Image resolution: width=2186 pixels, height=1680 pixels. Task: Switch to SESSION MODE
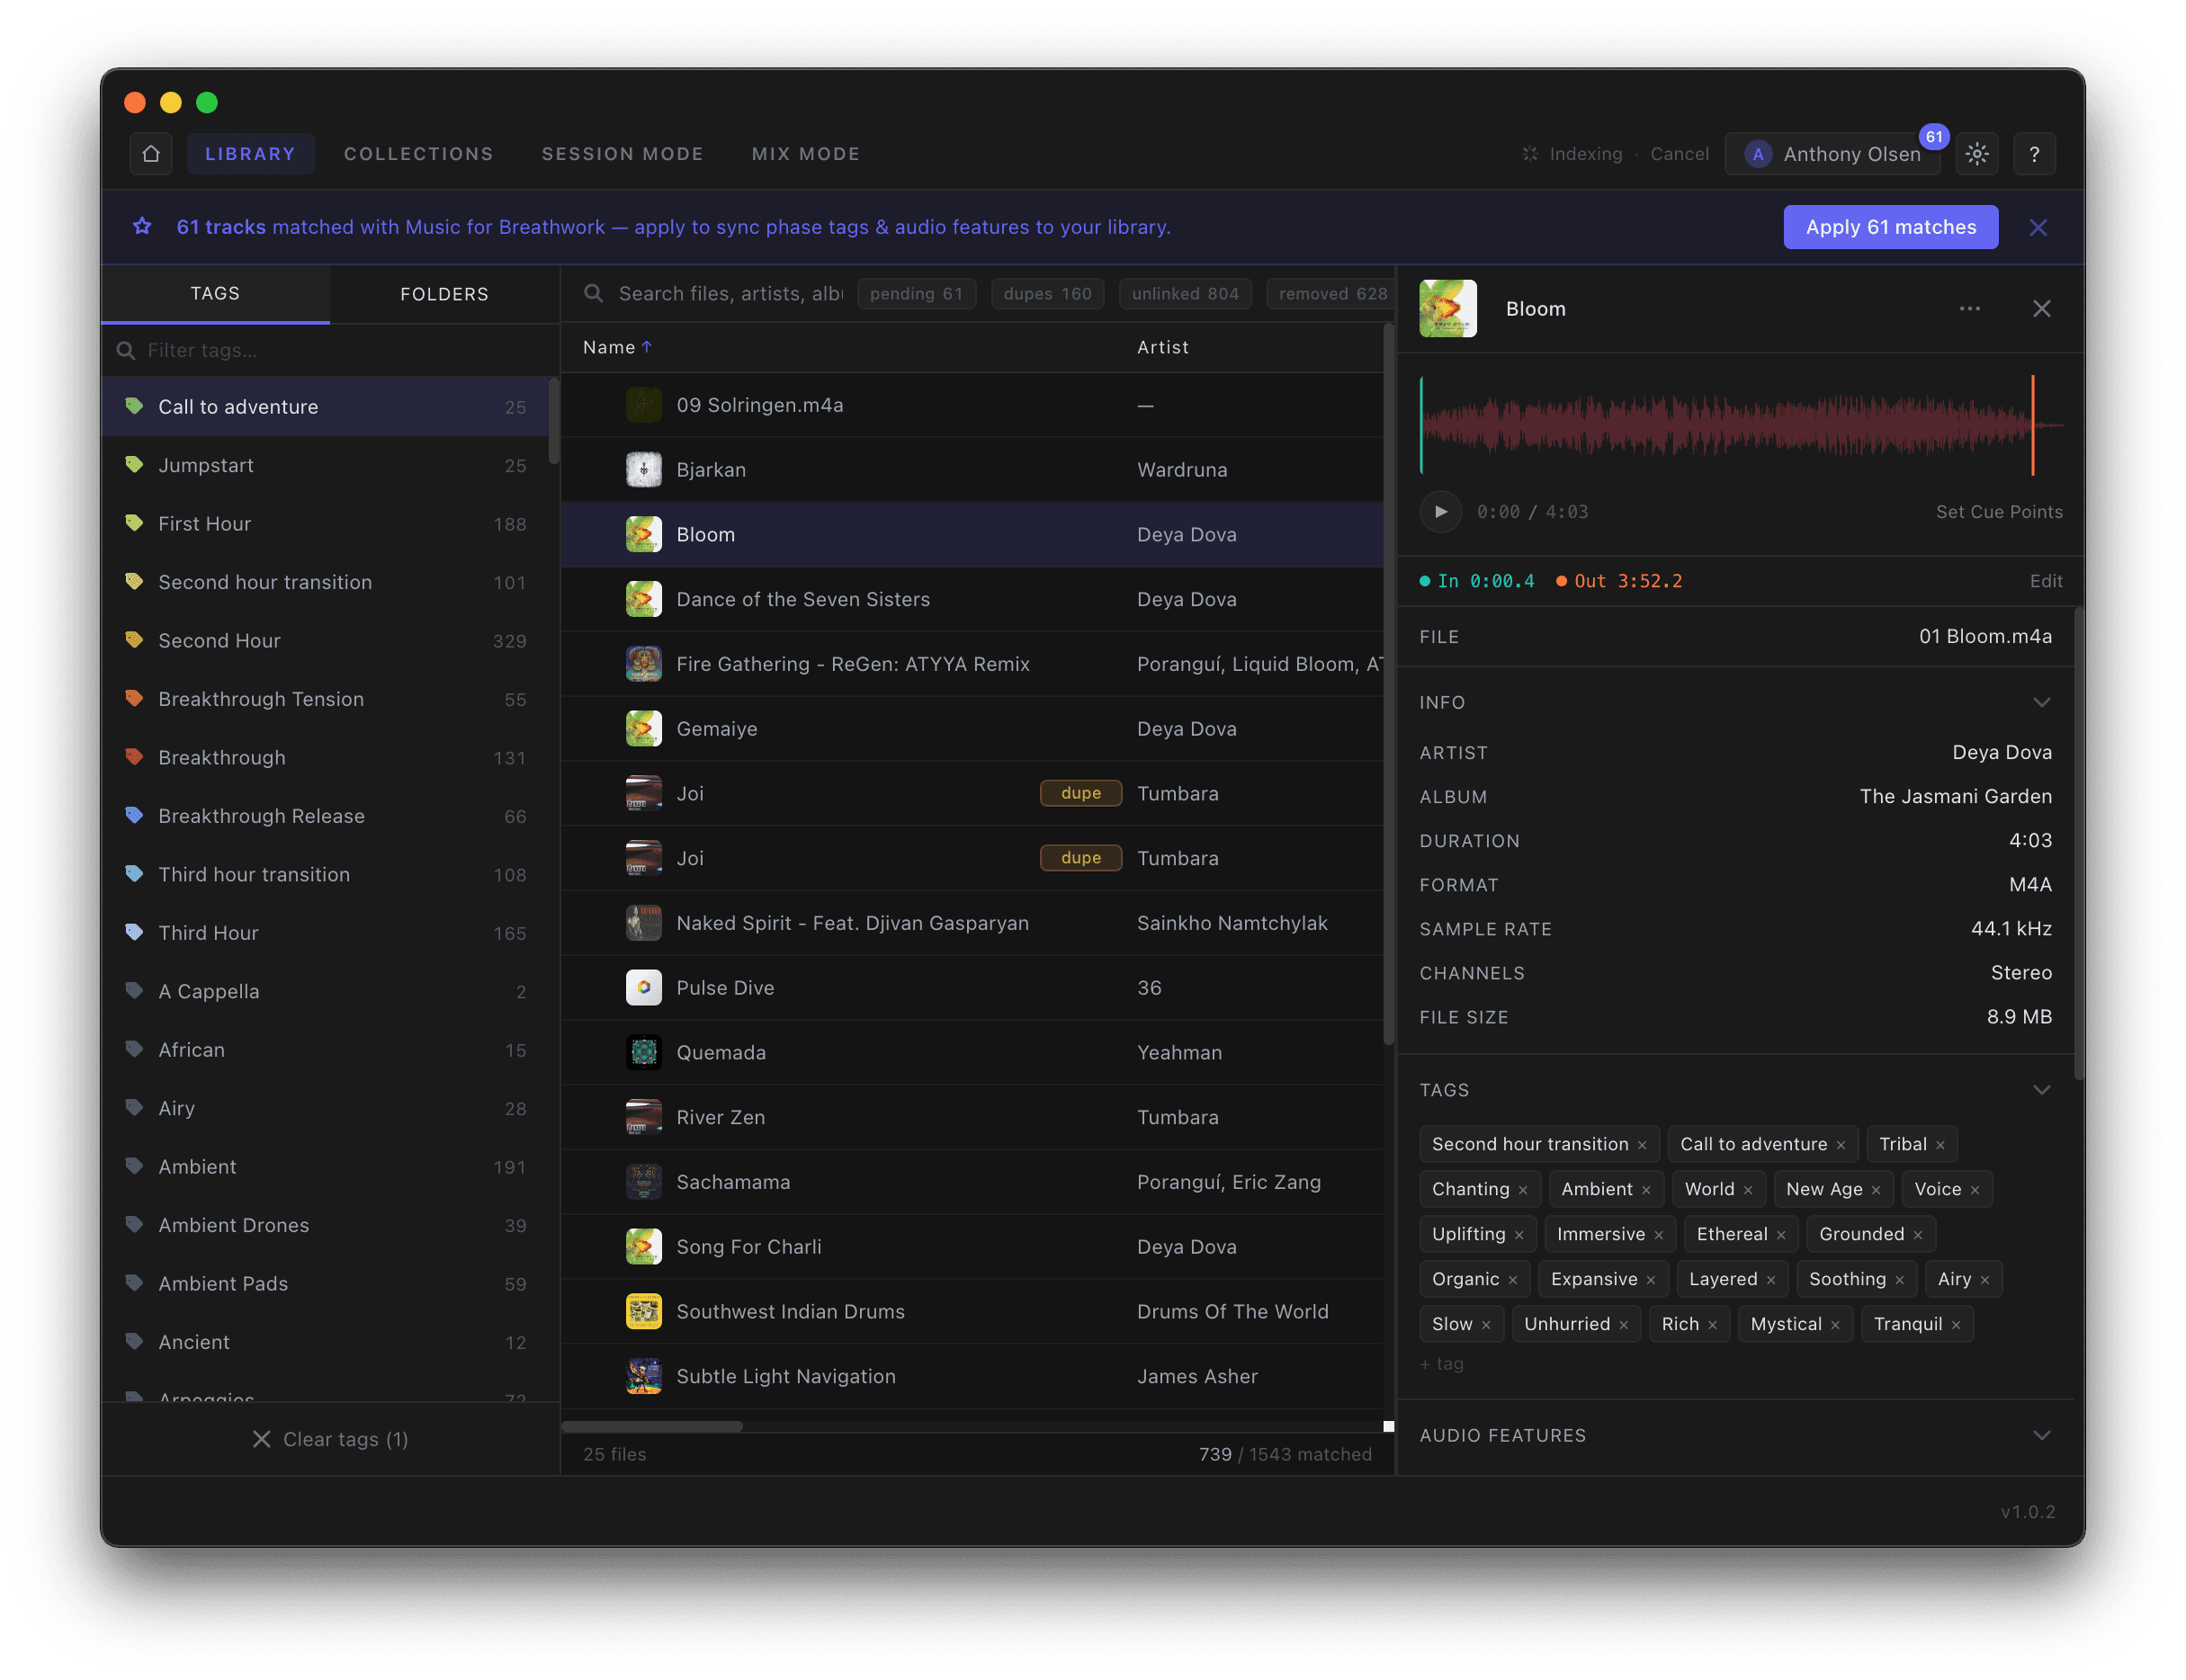(622, 154)
